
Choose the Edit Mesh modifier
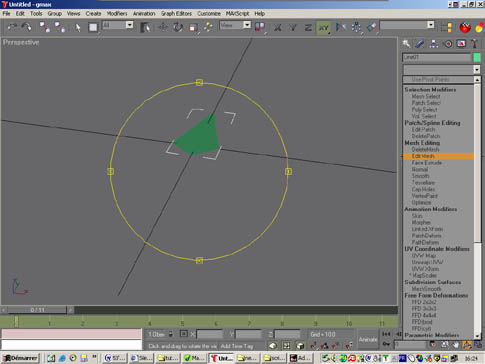438,156
